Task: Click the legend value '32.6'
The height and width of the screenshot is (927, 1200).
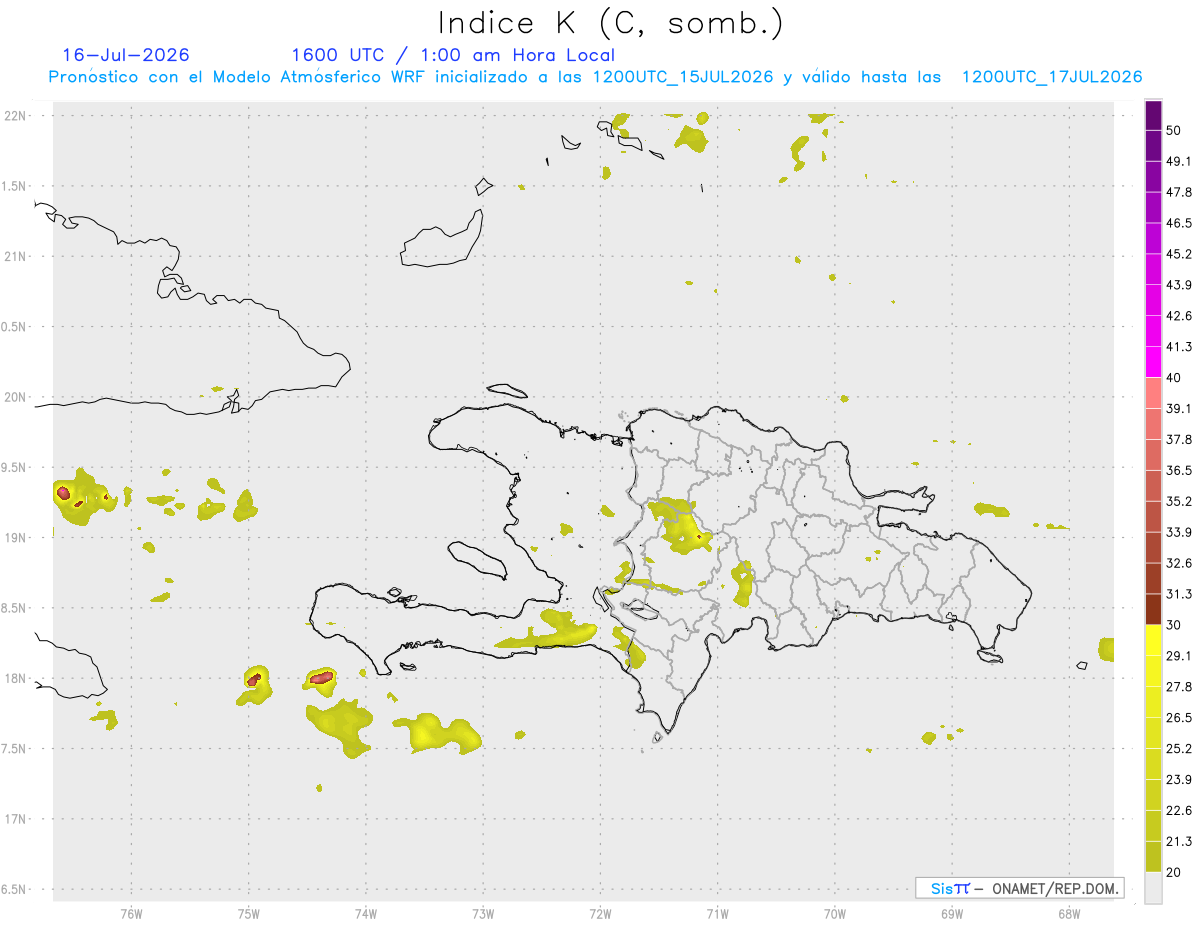Action: (1179, 563)
